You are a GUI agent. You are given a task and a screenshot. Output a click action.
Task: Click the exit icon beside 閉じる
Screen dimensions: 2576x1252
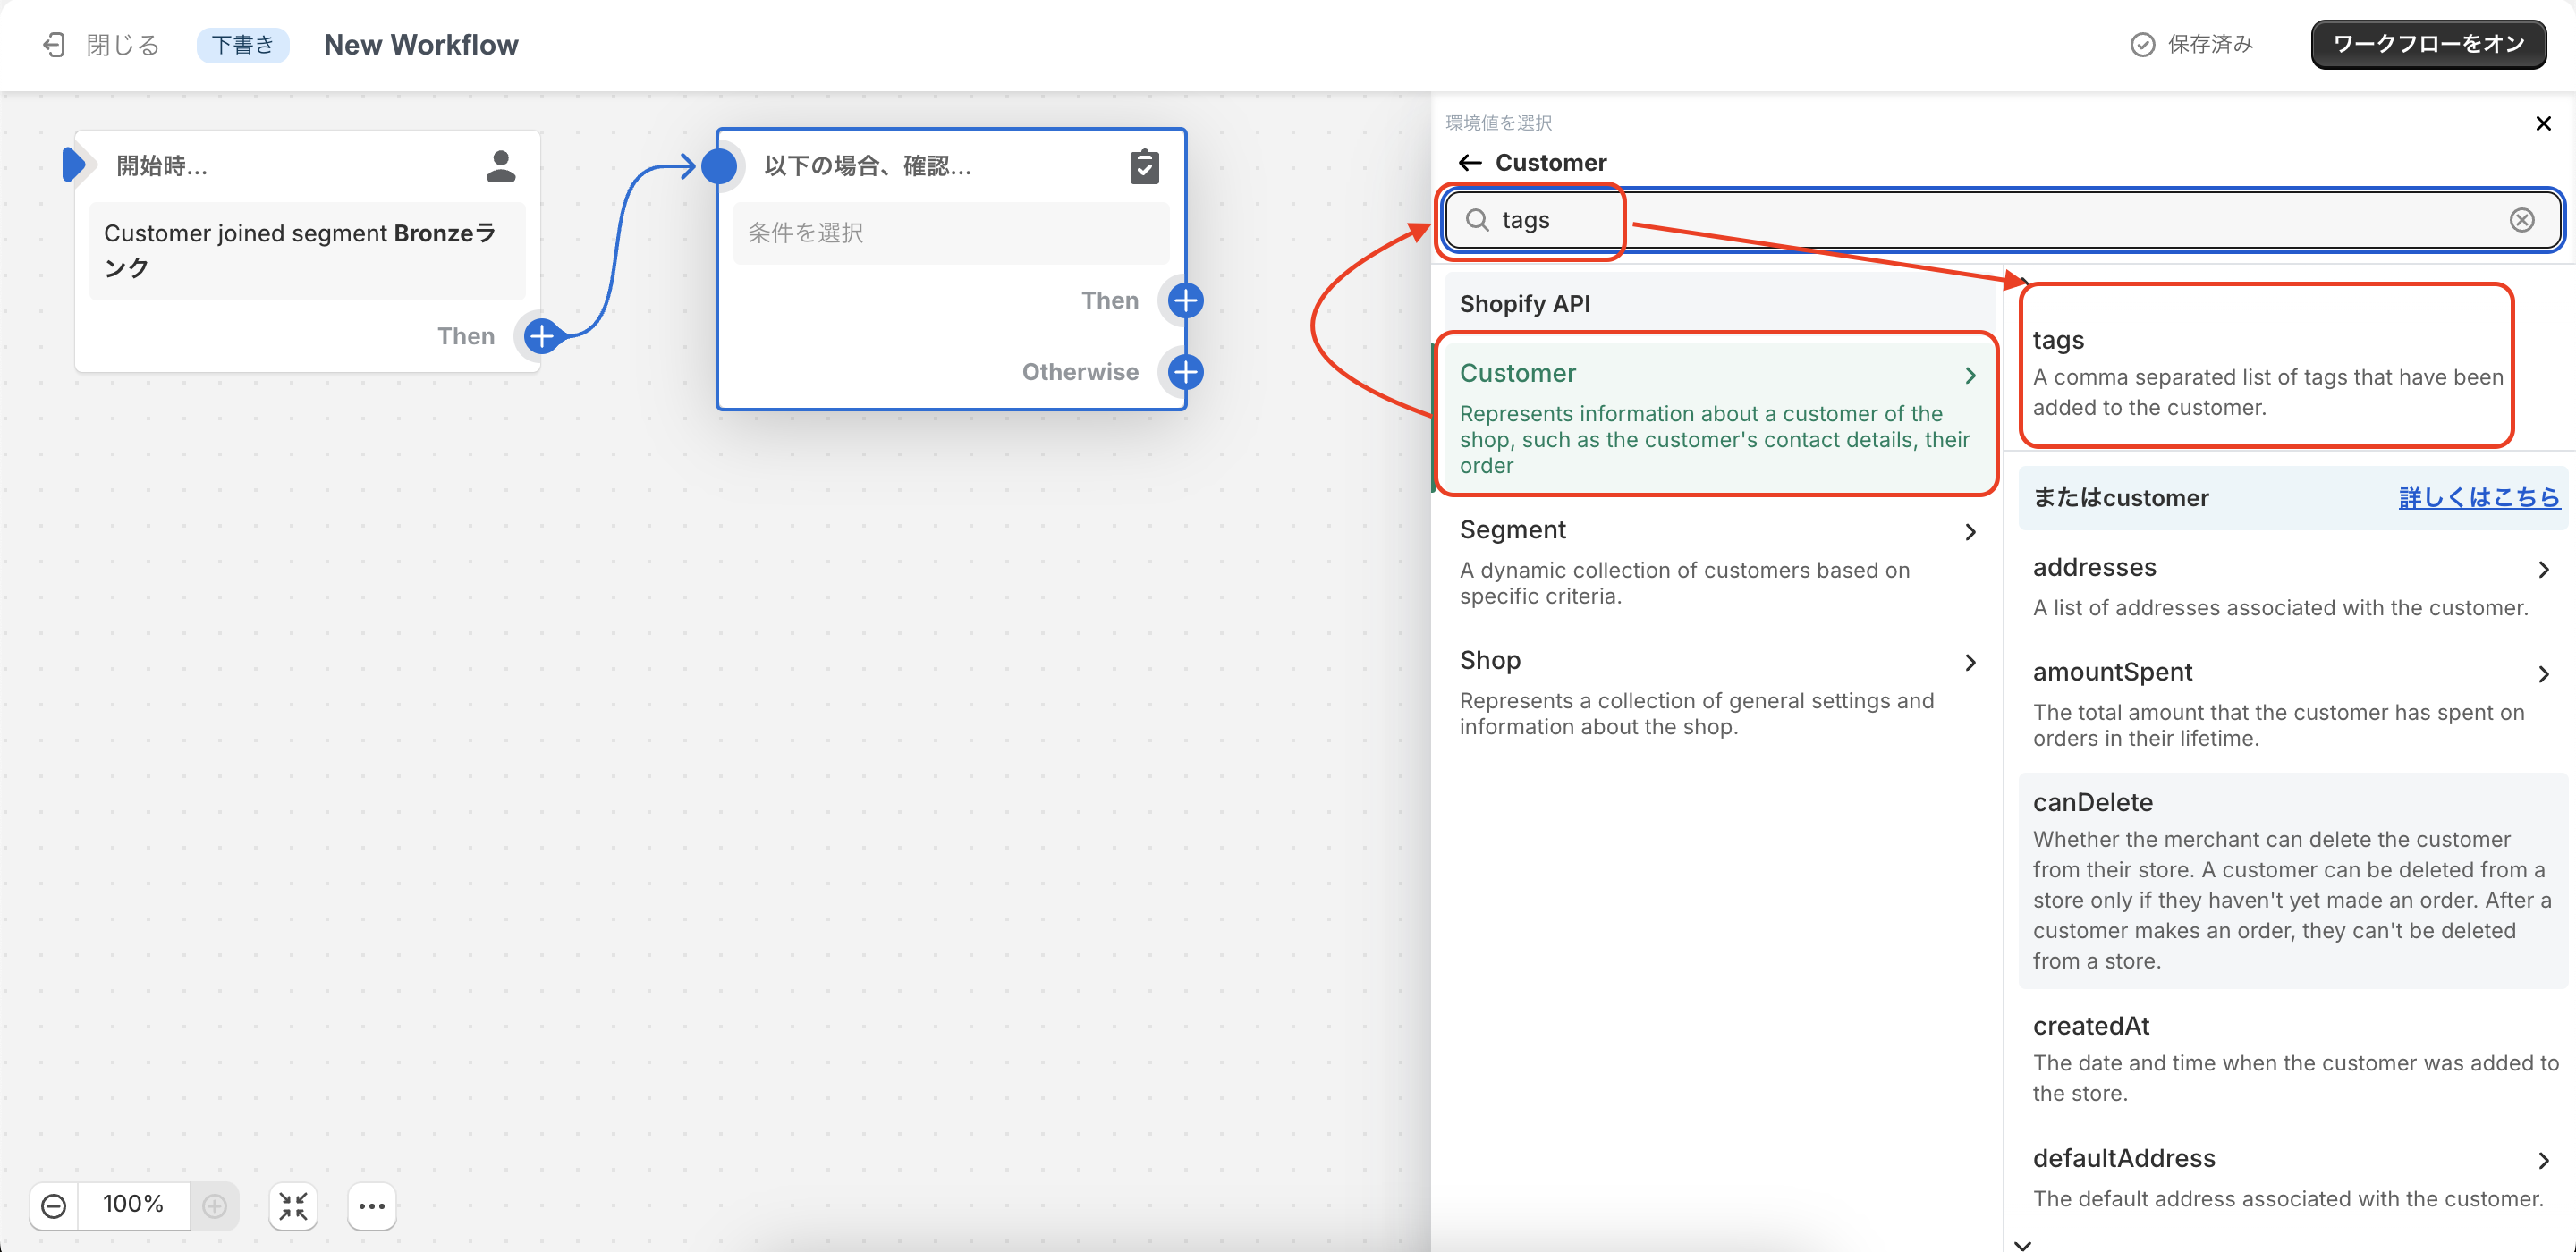(54, 45)
